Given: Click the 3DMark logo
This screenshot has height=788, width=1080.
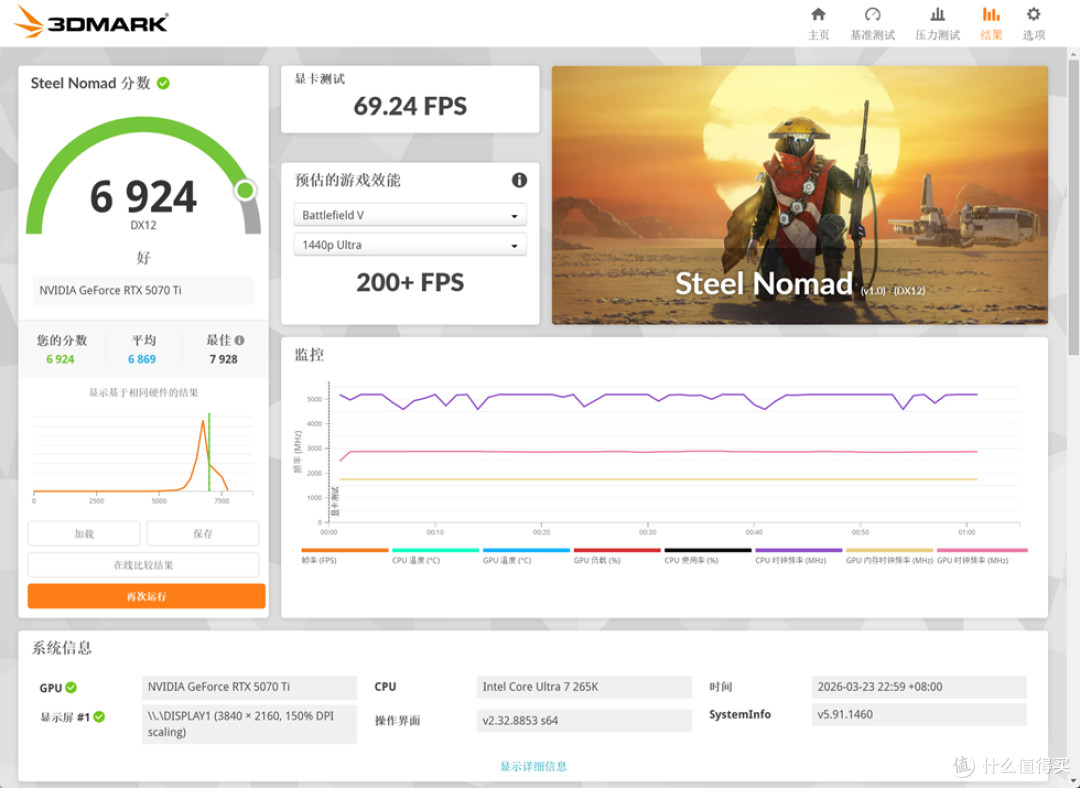Looking at the screenshot, I should (x=91, y=21).
